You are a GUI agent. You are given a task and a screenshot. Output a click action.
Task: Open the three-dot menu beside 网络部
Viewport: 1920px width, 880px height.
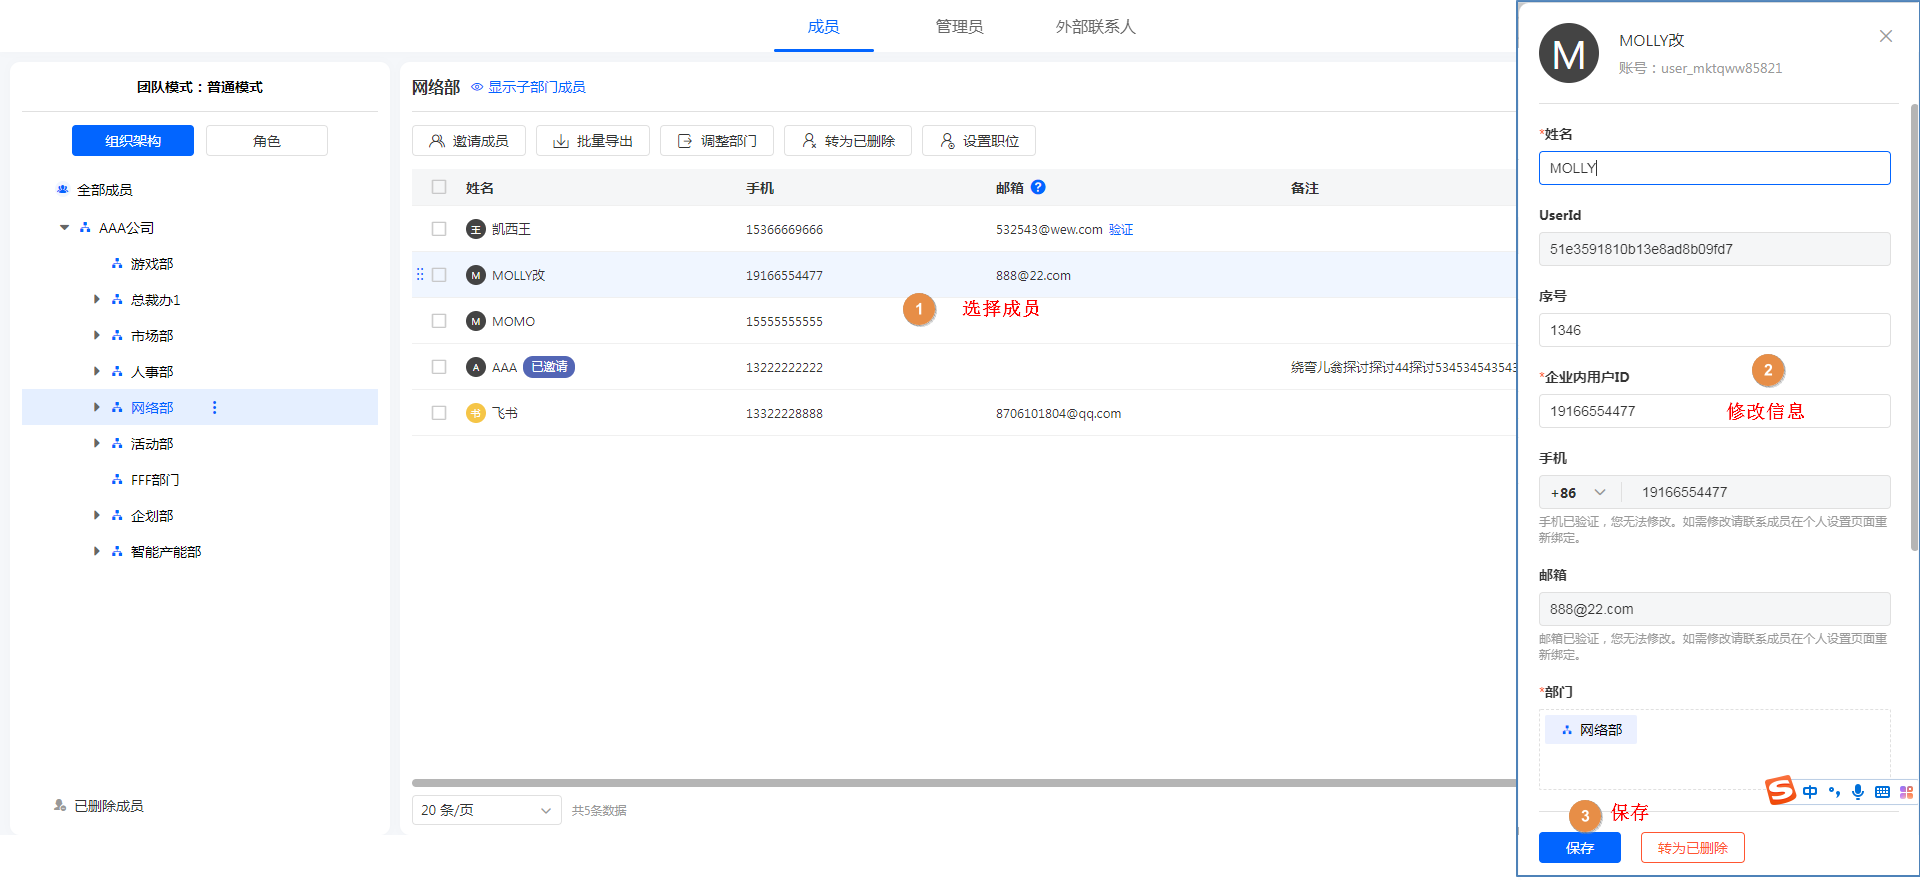pos(214,407)
